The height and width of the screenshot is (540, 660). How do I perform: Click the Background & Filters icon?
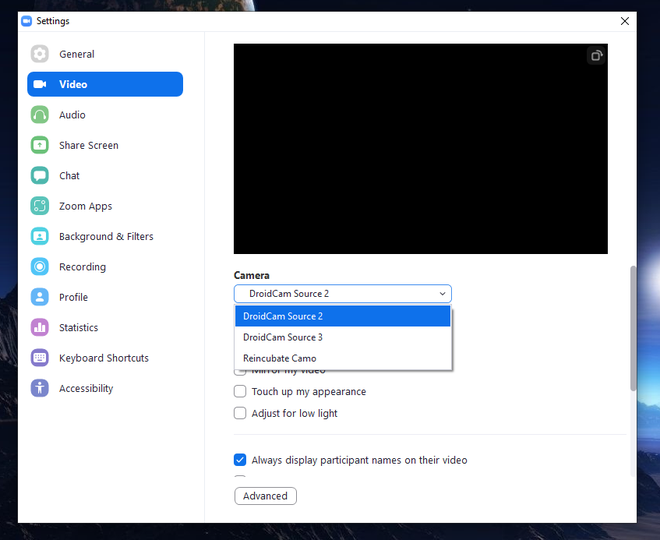(40, 236)
